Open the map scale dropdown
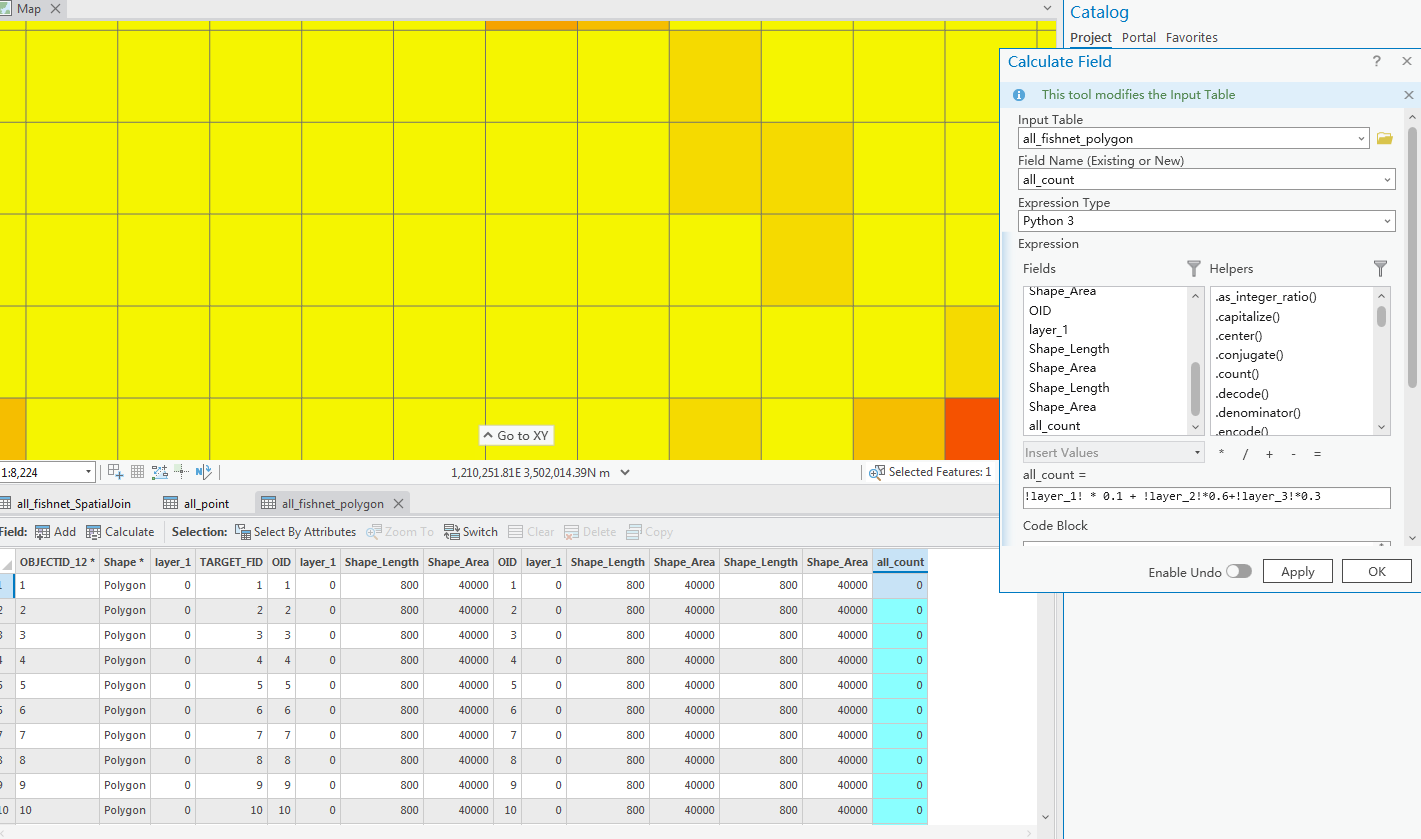This screenshot has width=1421, height=839. pos(89,472)
